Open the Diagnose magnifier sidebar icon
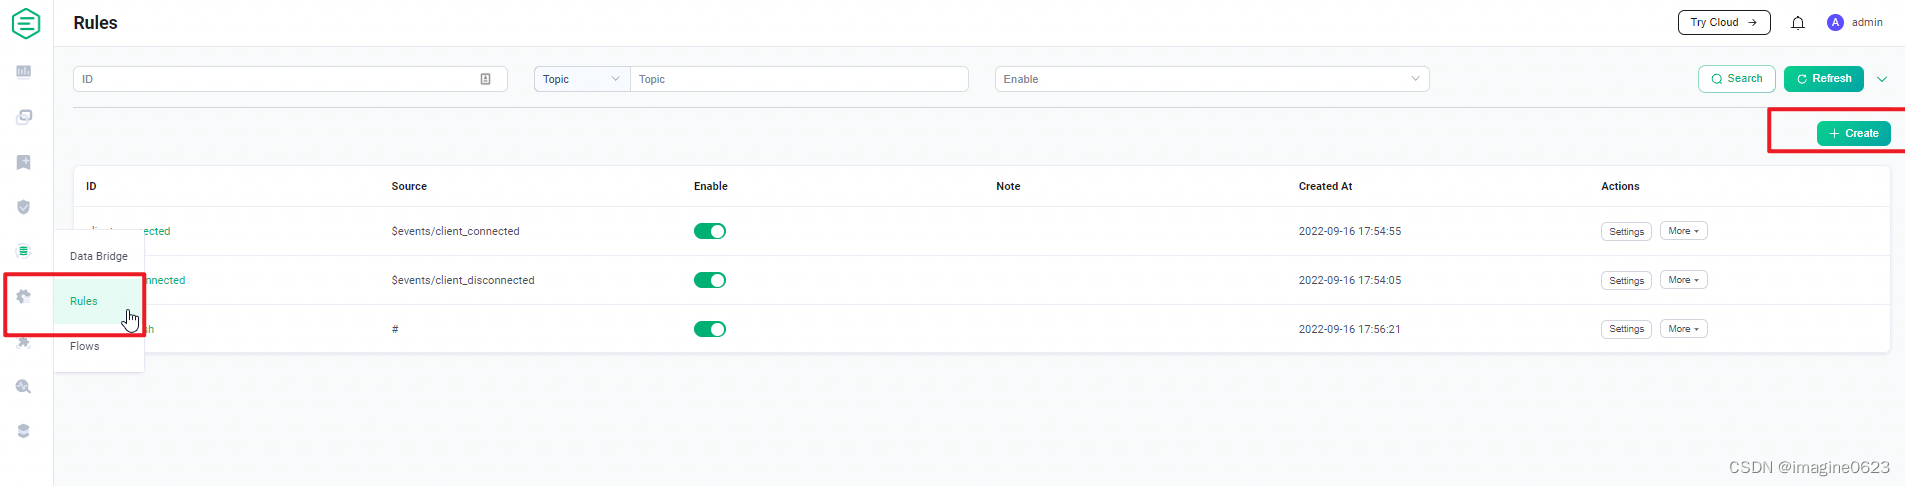Viewport: 1905px width, 486px height. pyautogui.click(x=24, y=387)
